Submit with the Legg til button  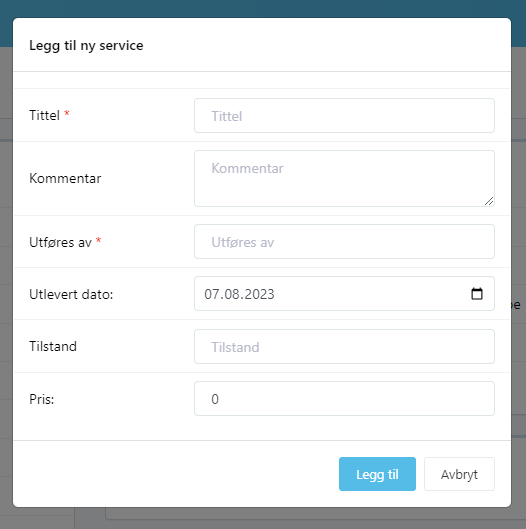click(377, 474)
